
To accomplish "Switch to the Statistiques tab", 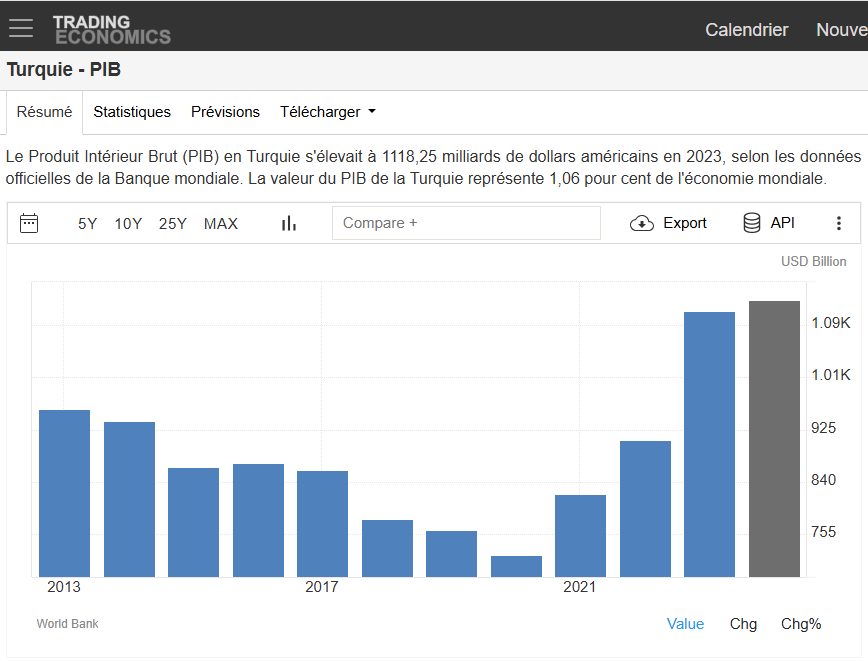I will click(x=132, y=112).
